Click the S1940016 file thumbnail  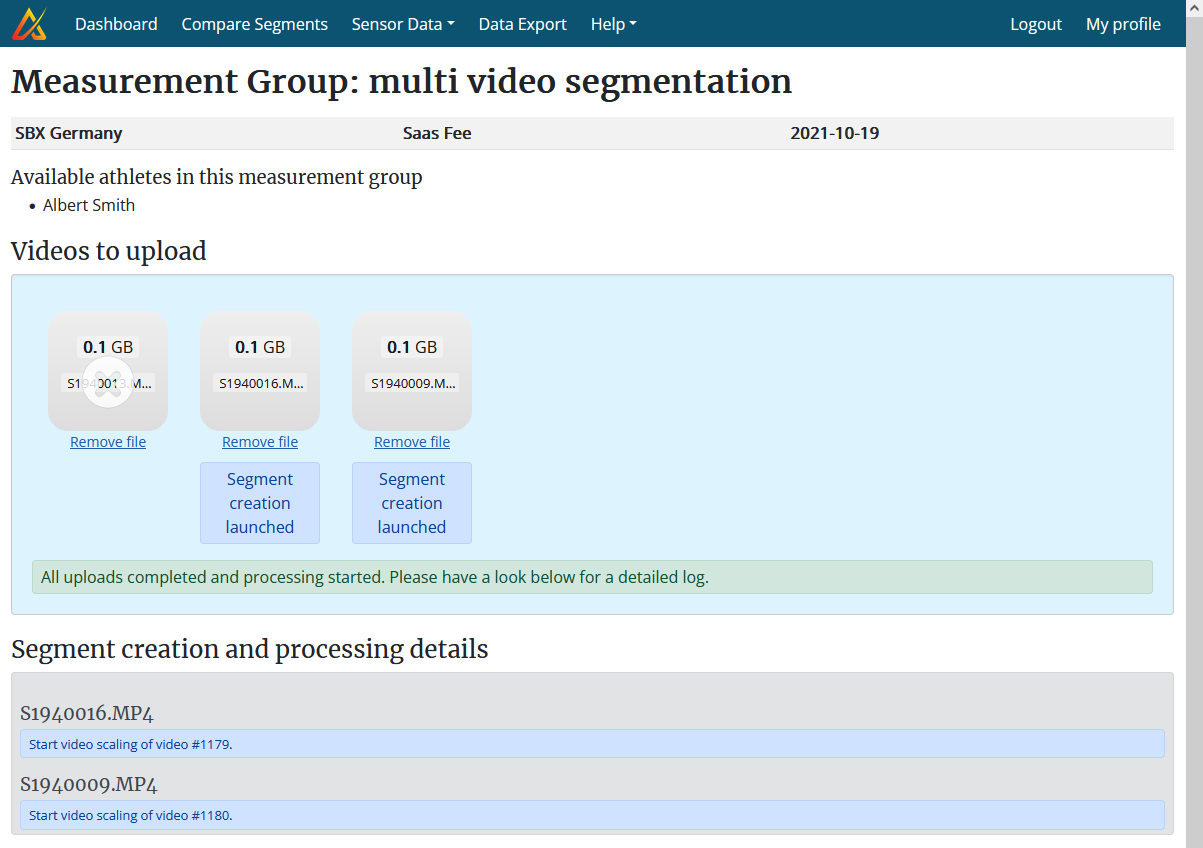(260, 371)
